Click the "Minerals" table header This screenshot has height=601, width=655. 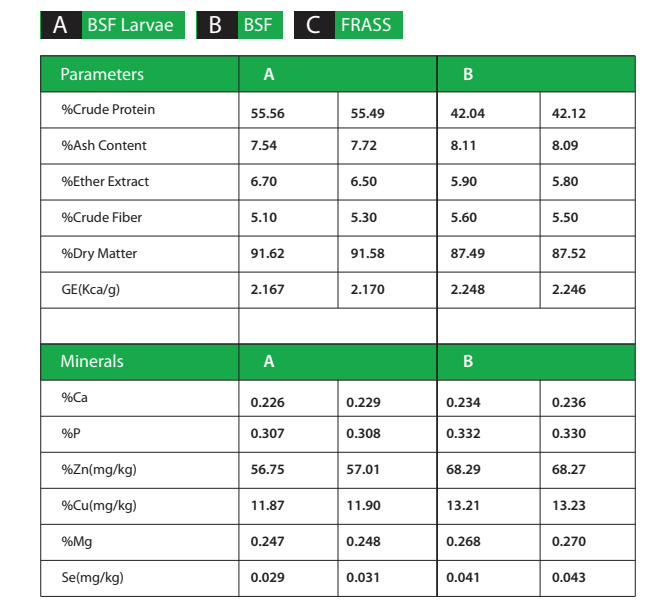[x=92, y=361]
